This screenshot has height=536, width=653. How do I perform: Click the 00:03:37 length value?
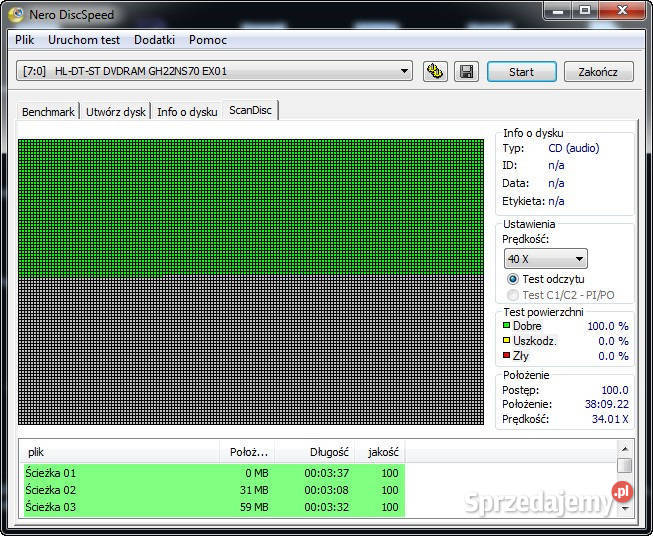pos(326,473)
